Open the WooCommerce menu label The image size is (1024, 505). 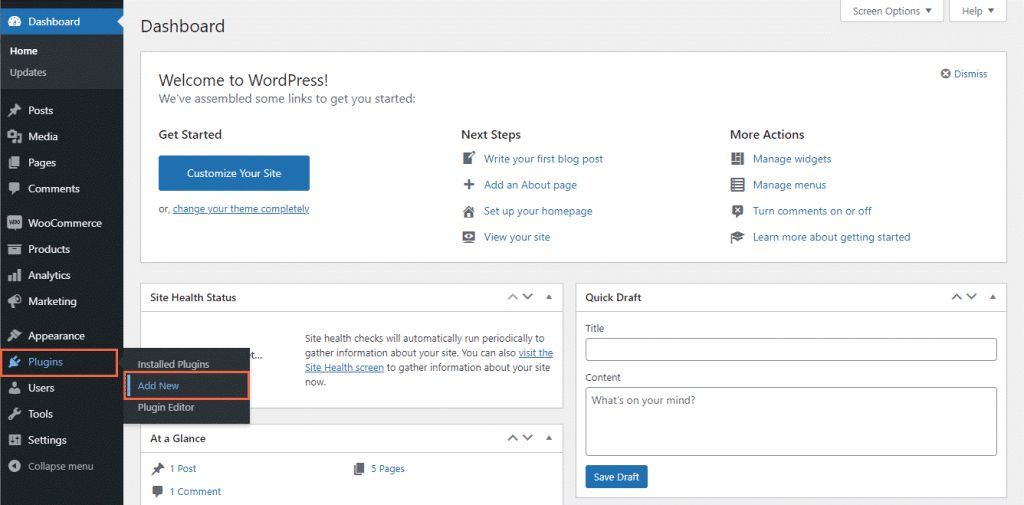[65, 223]
